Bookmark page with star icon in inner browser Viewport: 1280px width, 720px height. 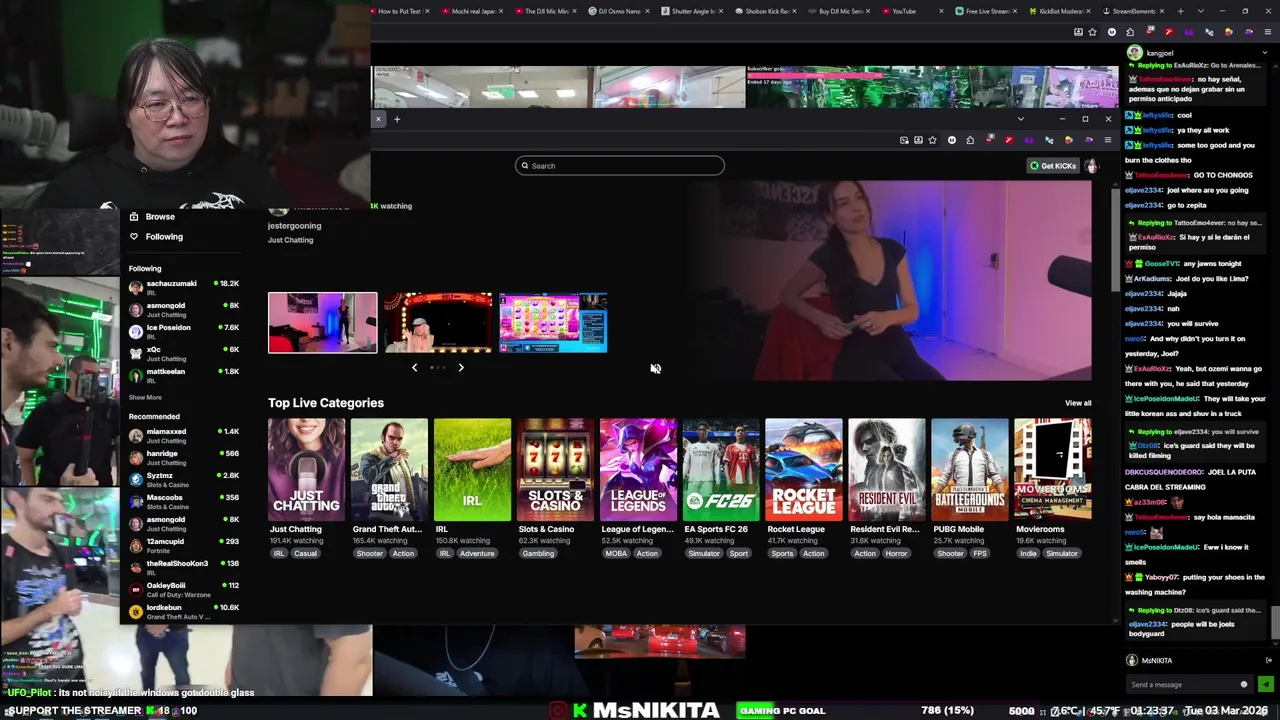(x=932, y=140)
